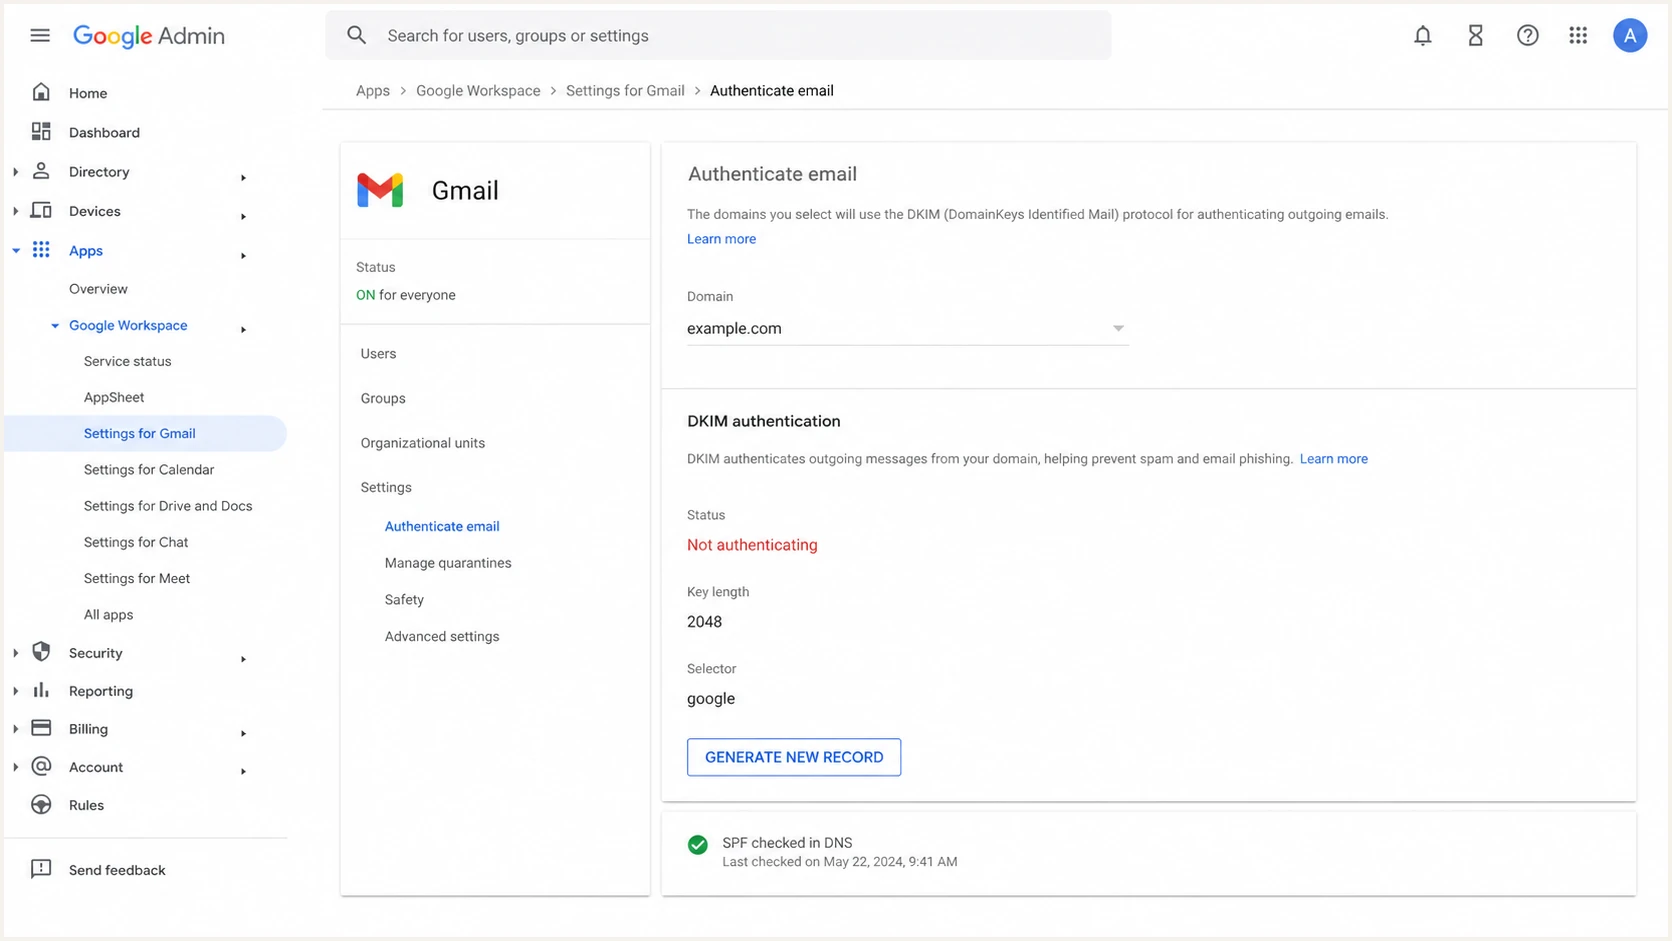Expand the Security tree arrow
Screen dimensions: 1672x941
pyautogui.click(x=15, y=653)
